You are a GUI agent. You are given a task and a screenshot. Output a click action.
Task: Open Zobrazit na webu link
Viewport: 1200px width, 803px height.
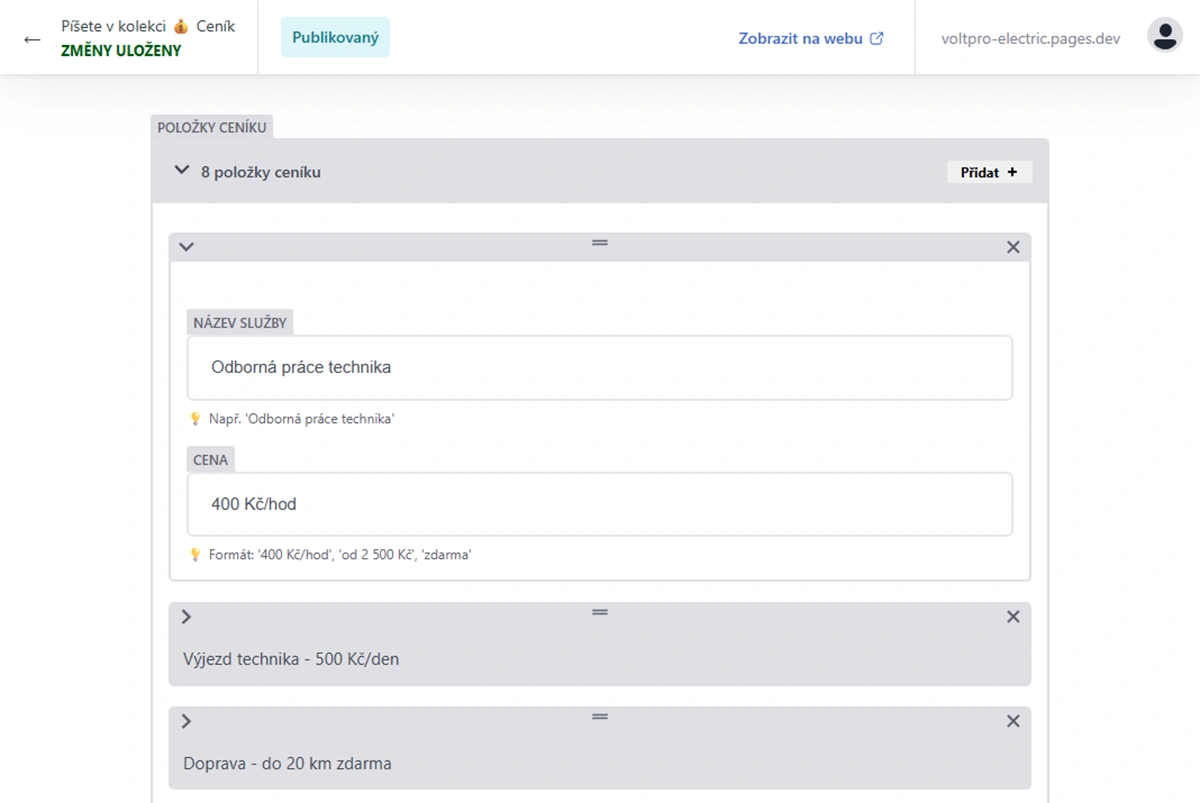tap(811, 39)
